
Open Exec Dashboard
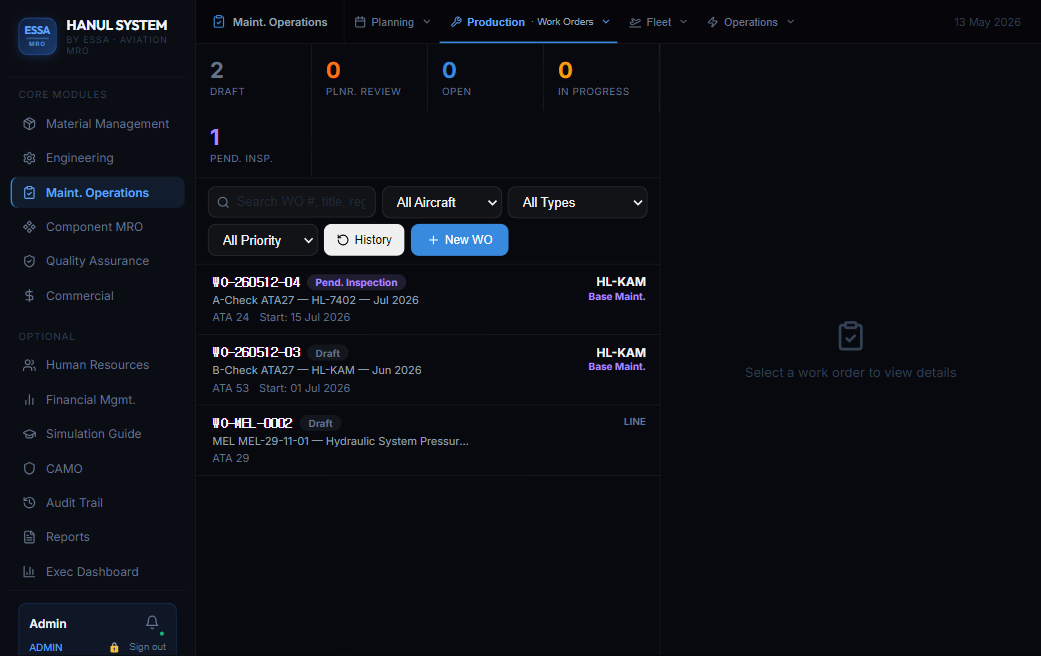[x=98, y=572]
